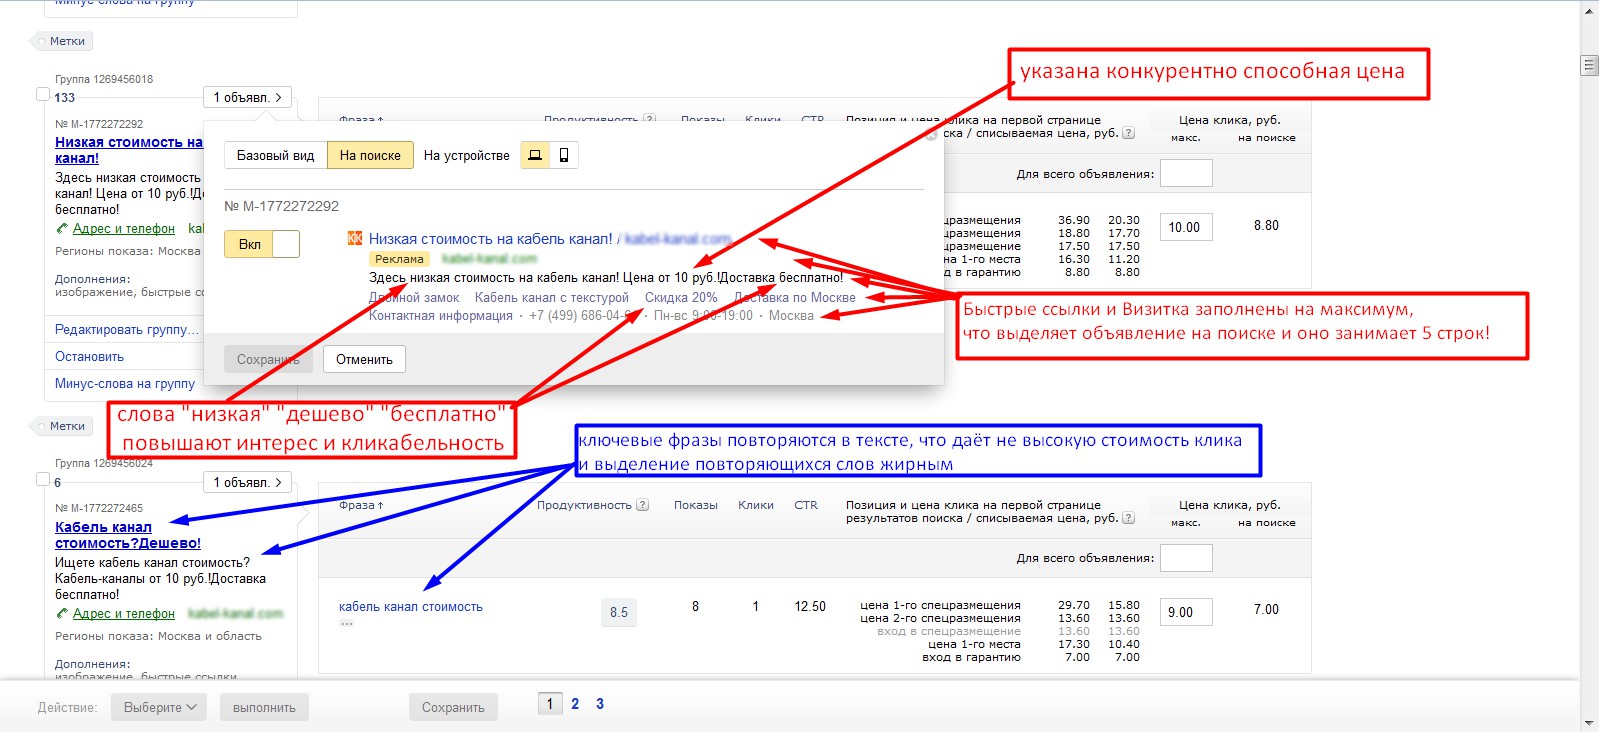Edit max click price field showing 9.00
This screenshot has height=732, width=1599.
pos(1186,612)
